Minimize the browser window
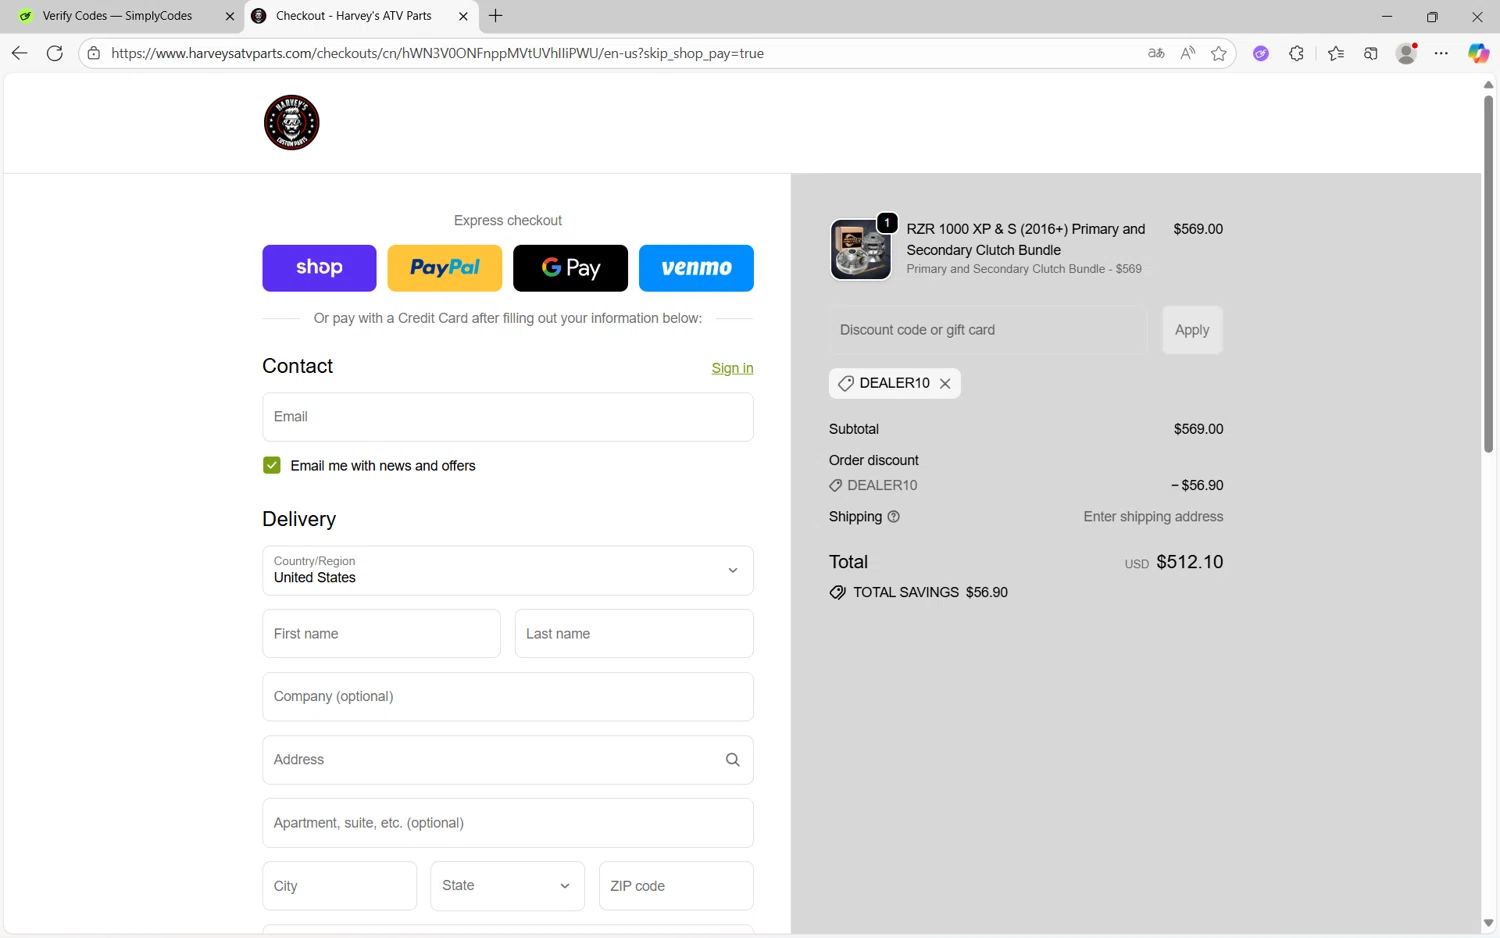This screenshot has height=938, width=1500. tap(1386, 16)
